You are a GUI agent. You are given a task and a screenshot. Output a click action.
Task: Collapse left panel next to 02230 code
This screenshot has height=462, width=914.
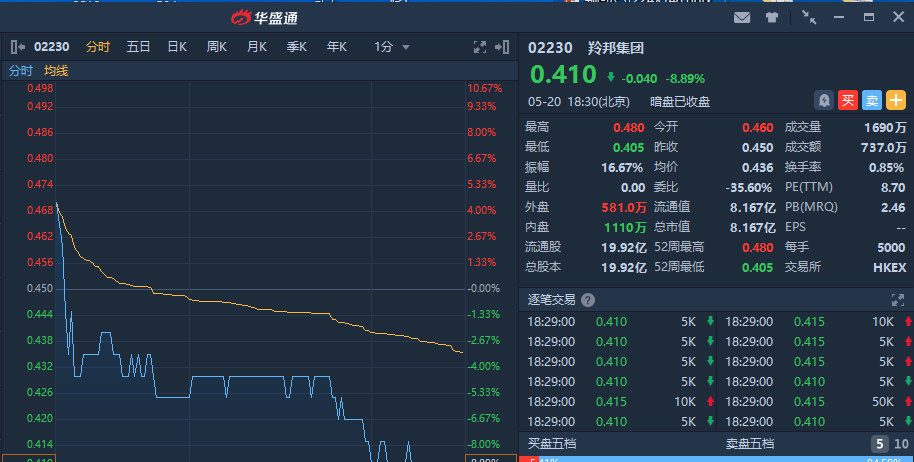pyautogui.click(x=17, y=47)
